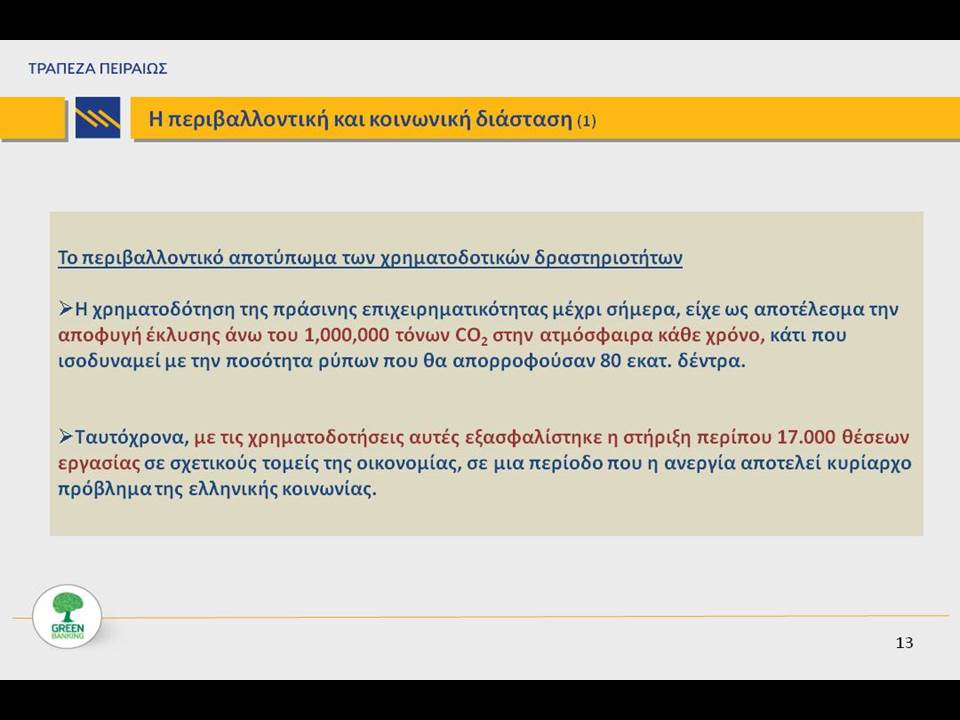
Task: Click the text '80 εκατ. δέντρα'
Action: [673, 361]
